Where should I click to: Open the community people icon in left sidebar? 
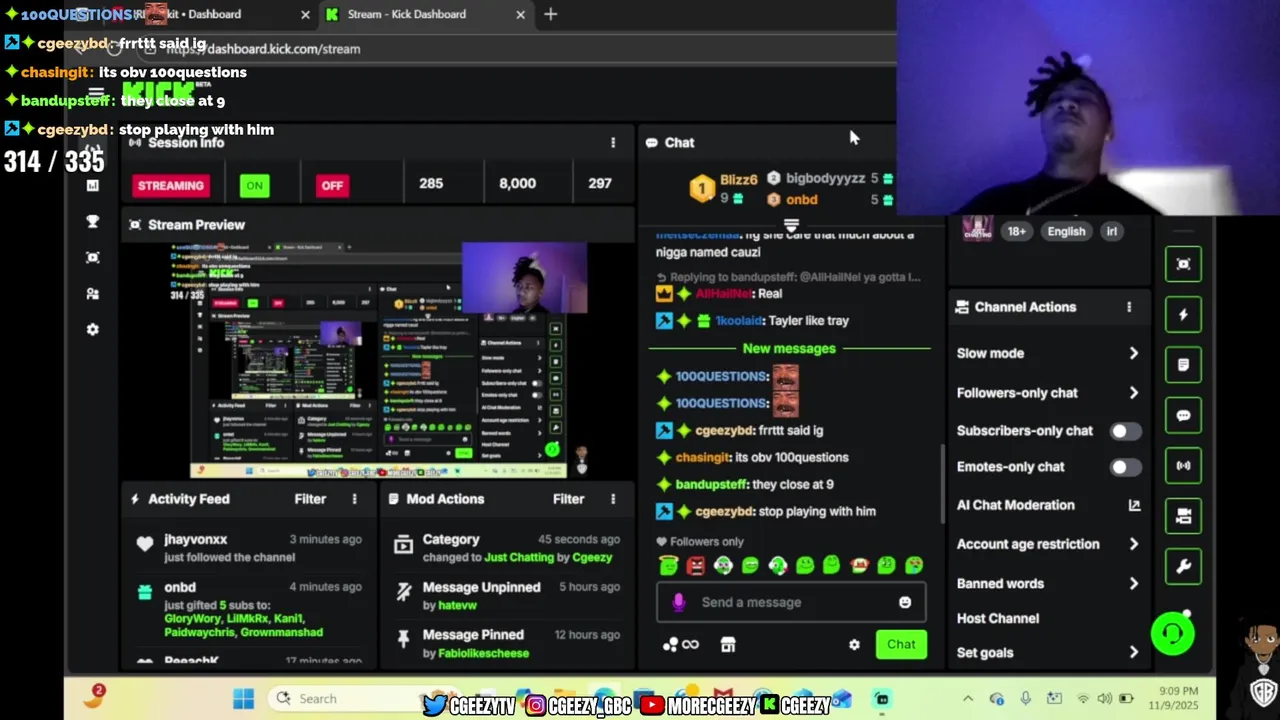(93, 293)
